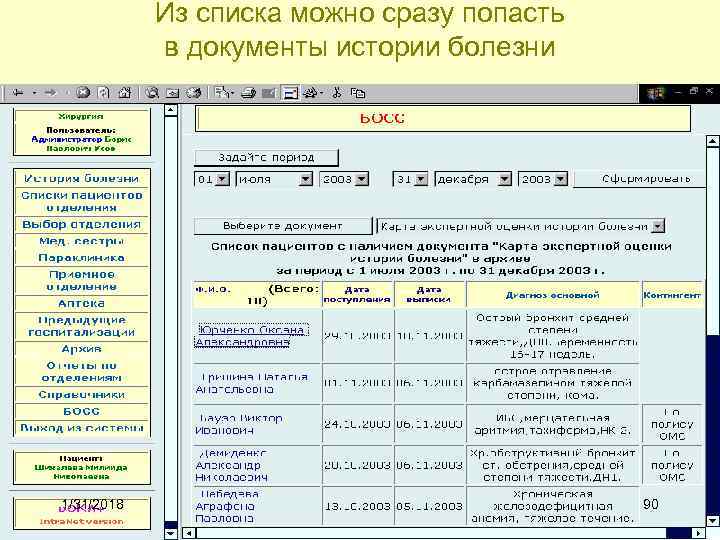Click the patient list scroll-up arrow

pyautogui.click(x=712, y=141)
